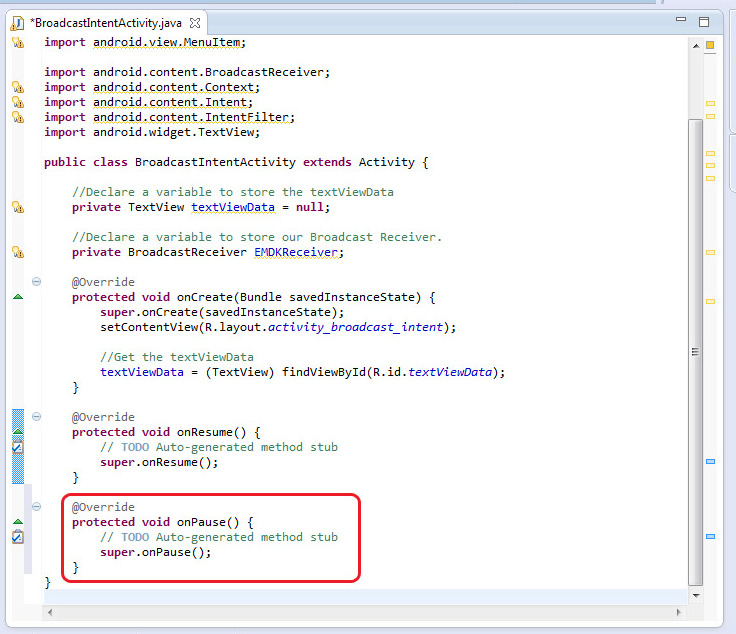Click warning marker next to textViewData declaration
Image resolution: width=736 pixels, height=634 pixels.
click(17, 207)
